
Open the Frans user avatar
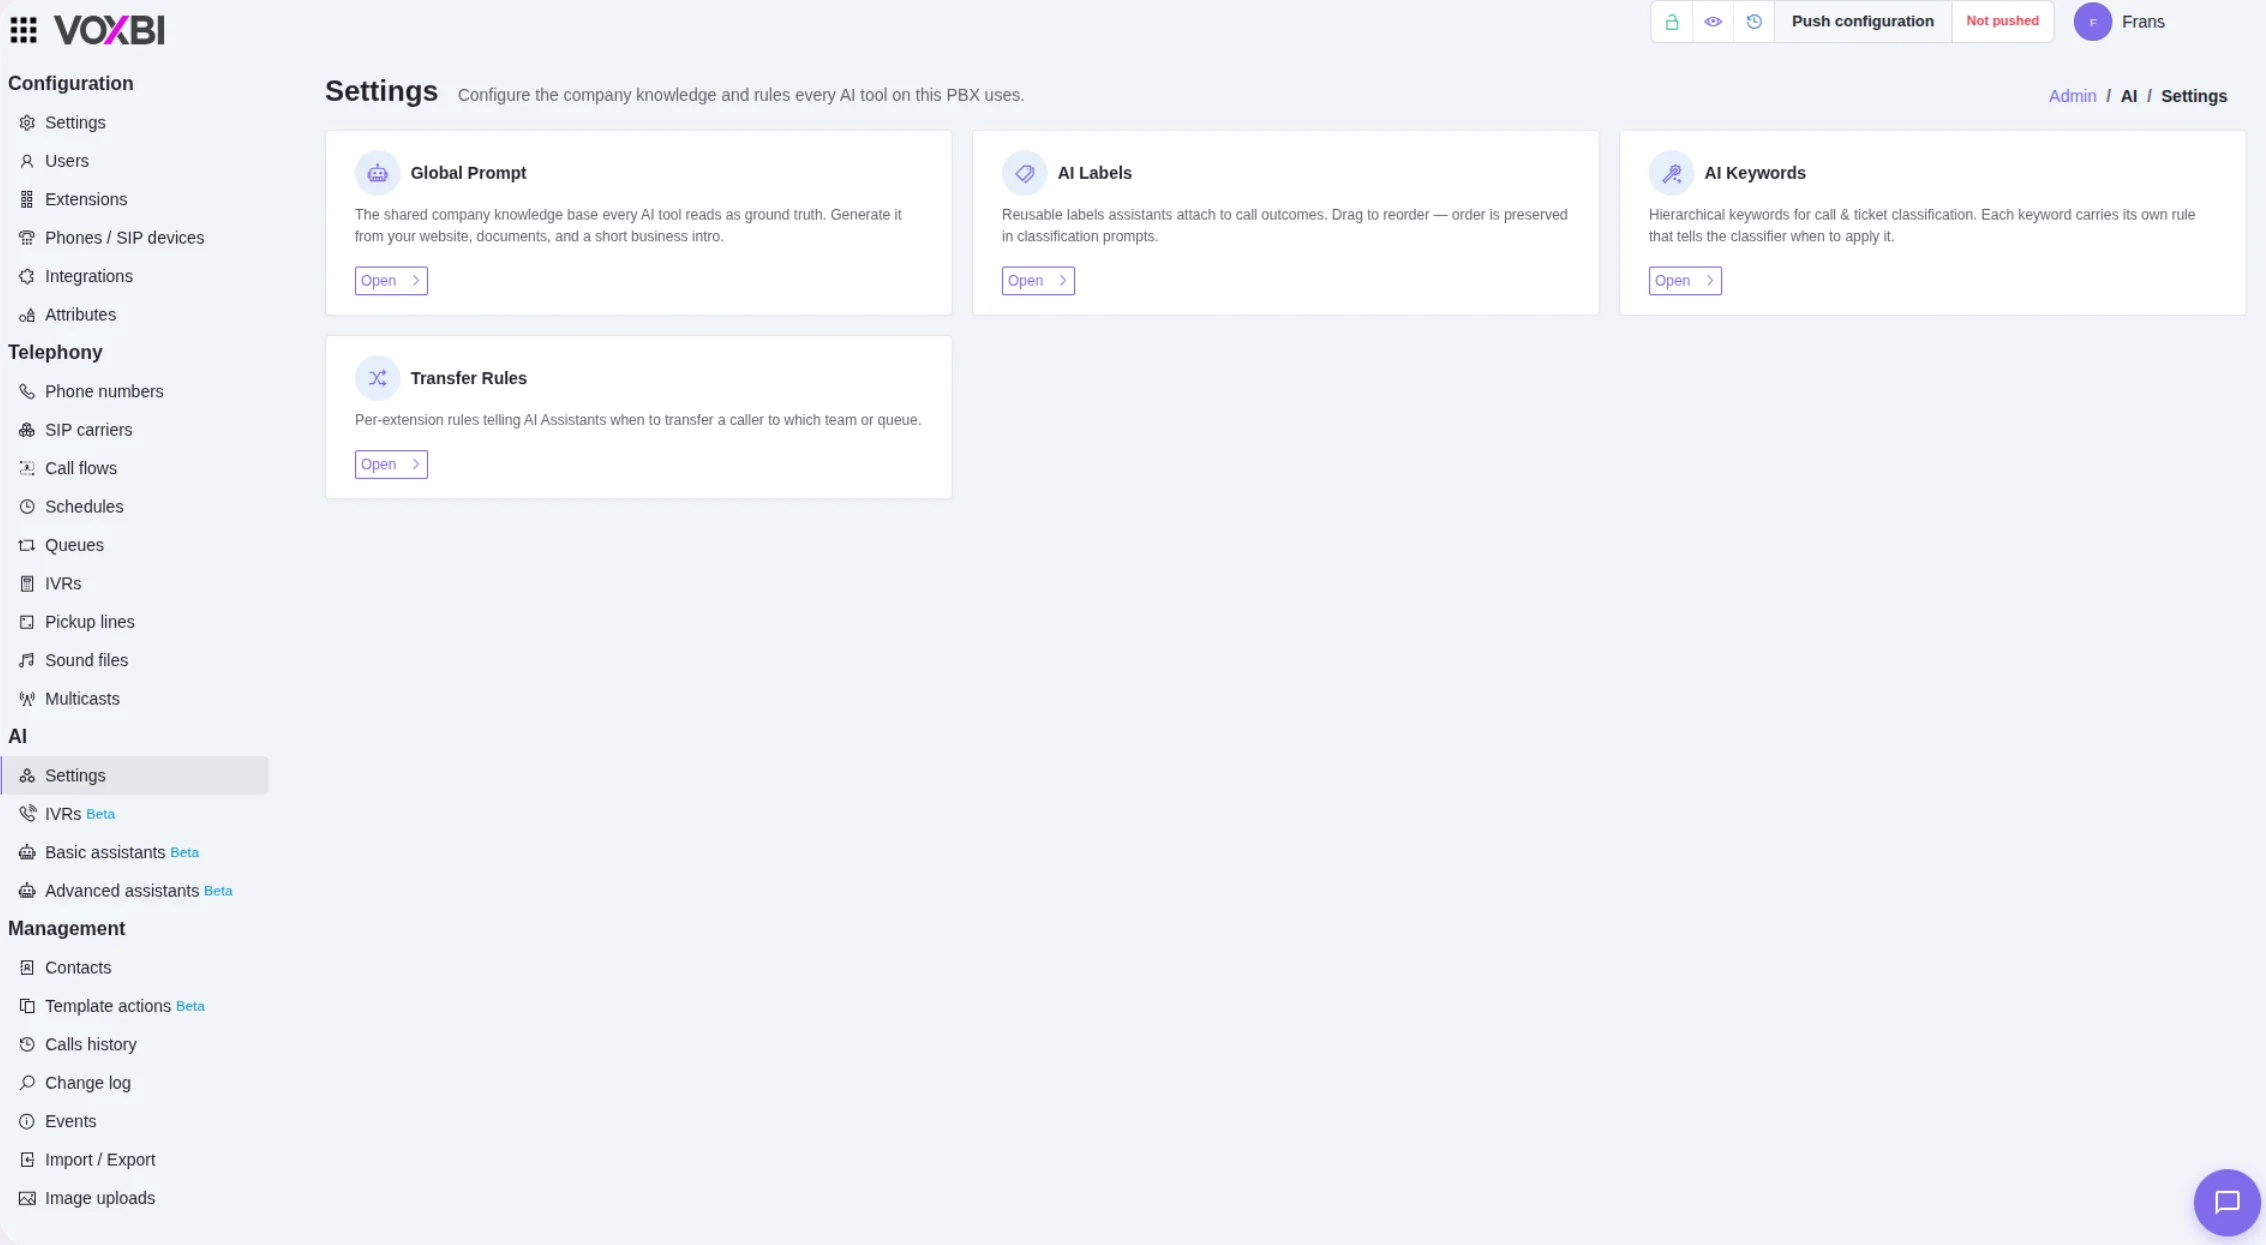click(x=2092, y=22)
